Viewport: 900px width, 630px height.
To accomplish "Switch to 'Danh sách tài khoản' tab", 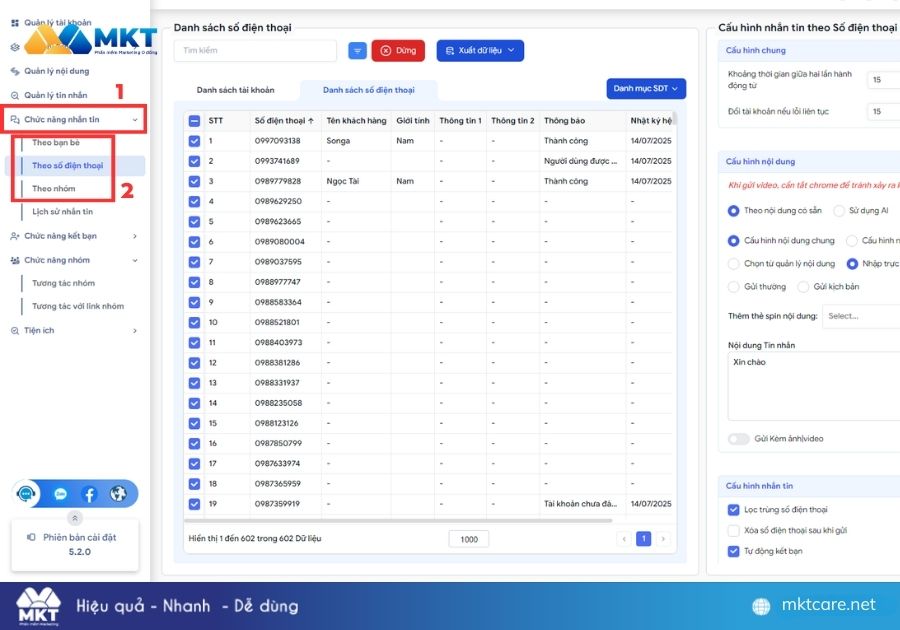I will click(235, 90).
